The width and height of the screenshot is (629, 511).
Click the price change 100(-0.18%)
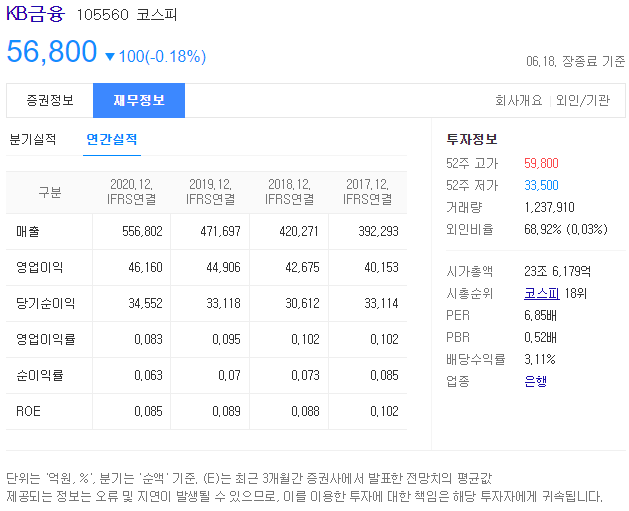coord(162,56)
